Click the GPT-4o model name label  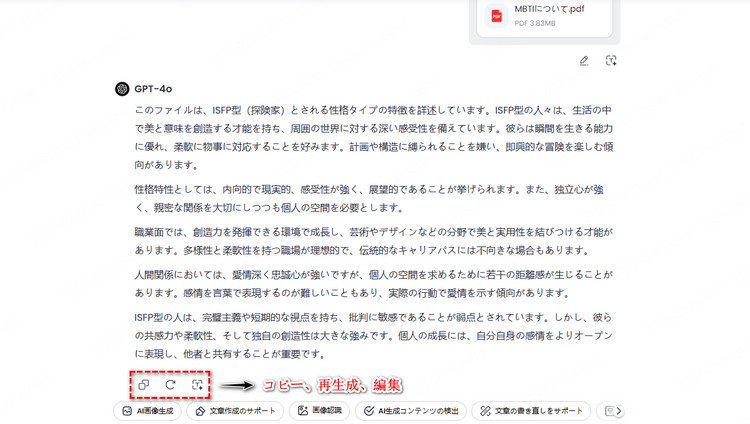[153, 89]
